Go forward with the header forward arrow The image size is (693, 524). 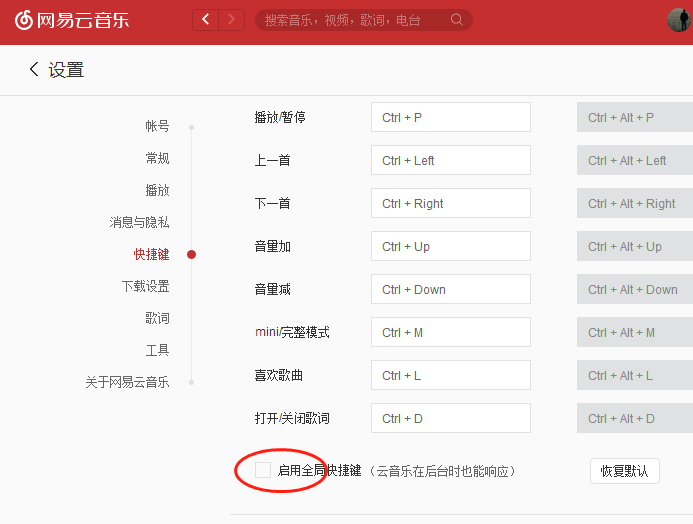coord(231,20)
